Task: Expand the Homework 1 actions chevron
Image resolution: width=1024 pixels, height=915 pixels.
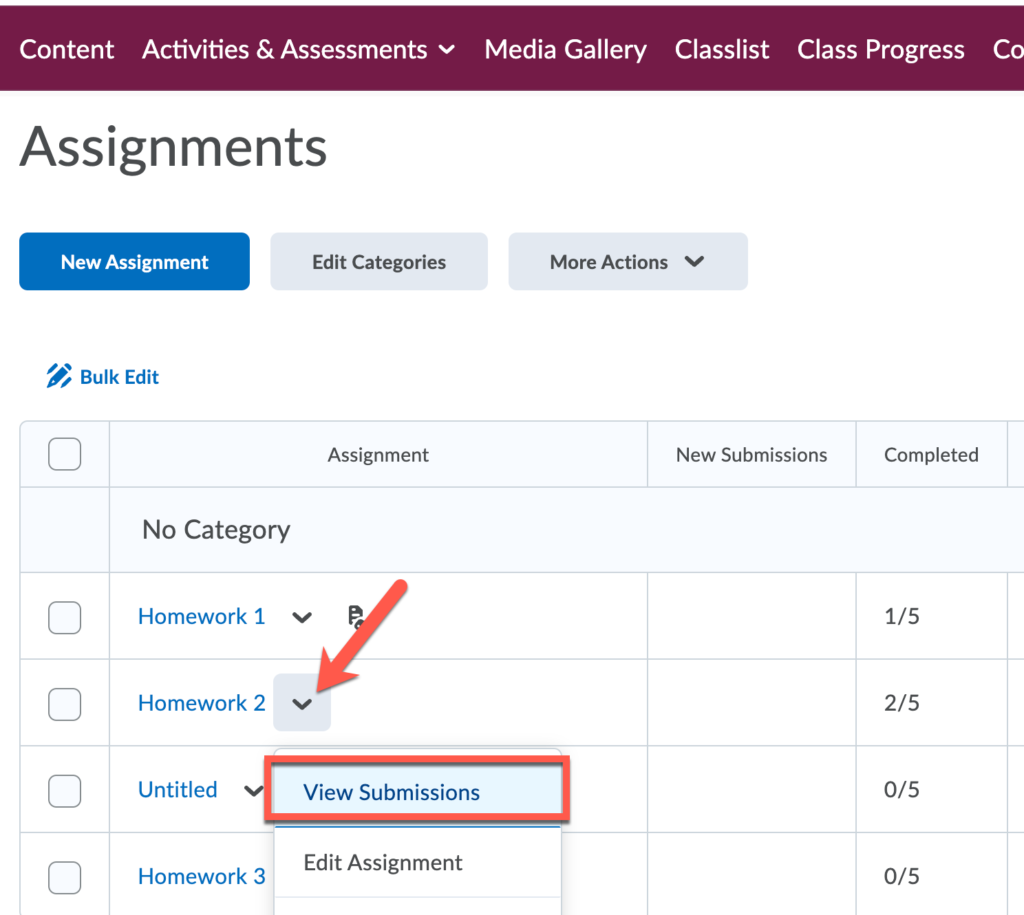Action: coord(301,617)
